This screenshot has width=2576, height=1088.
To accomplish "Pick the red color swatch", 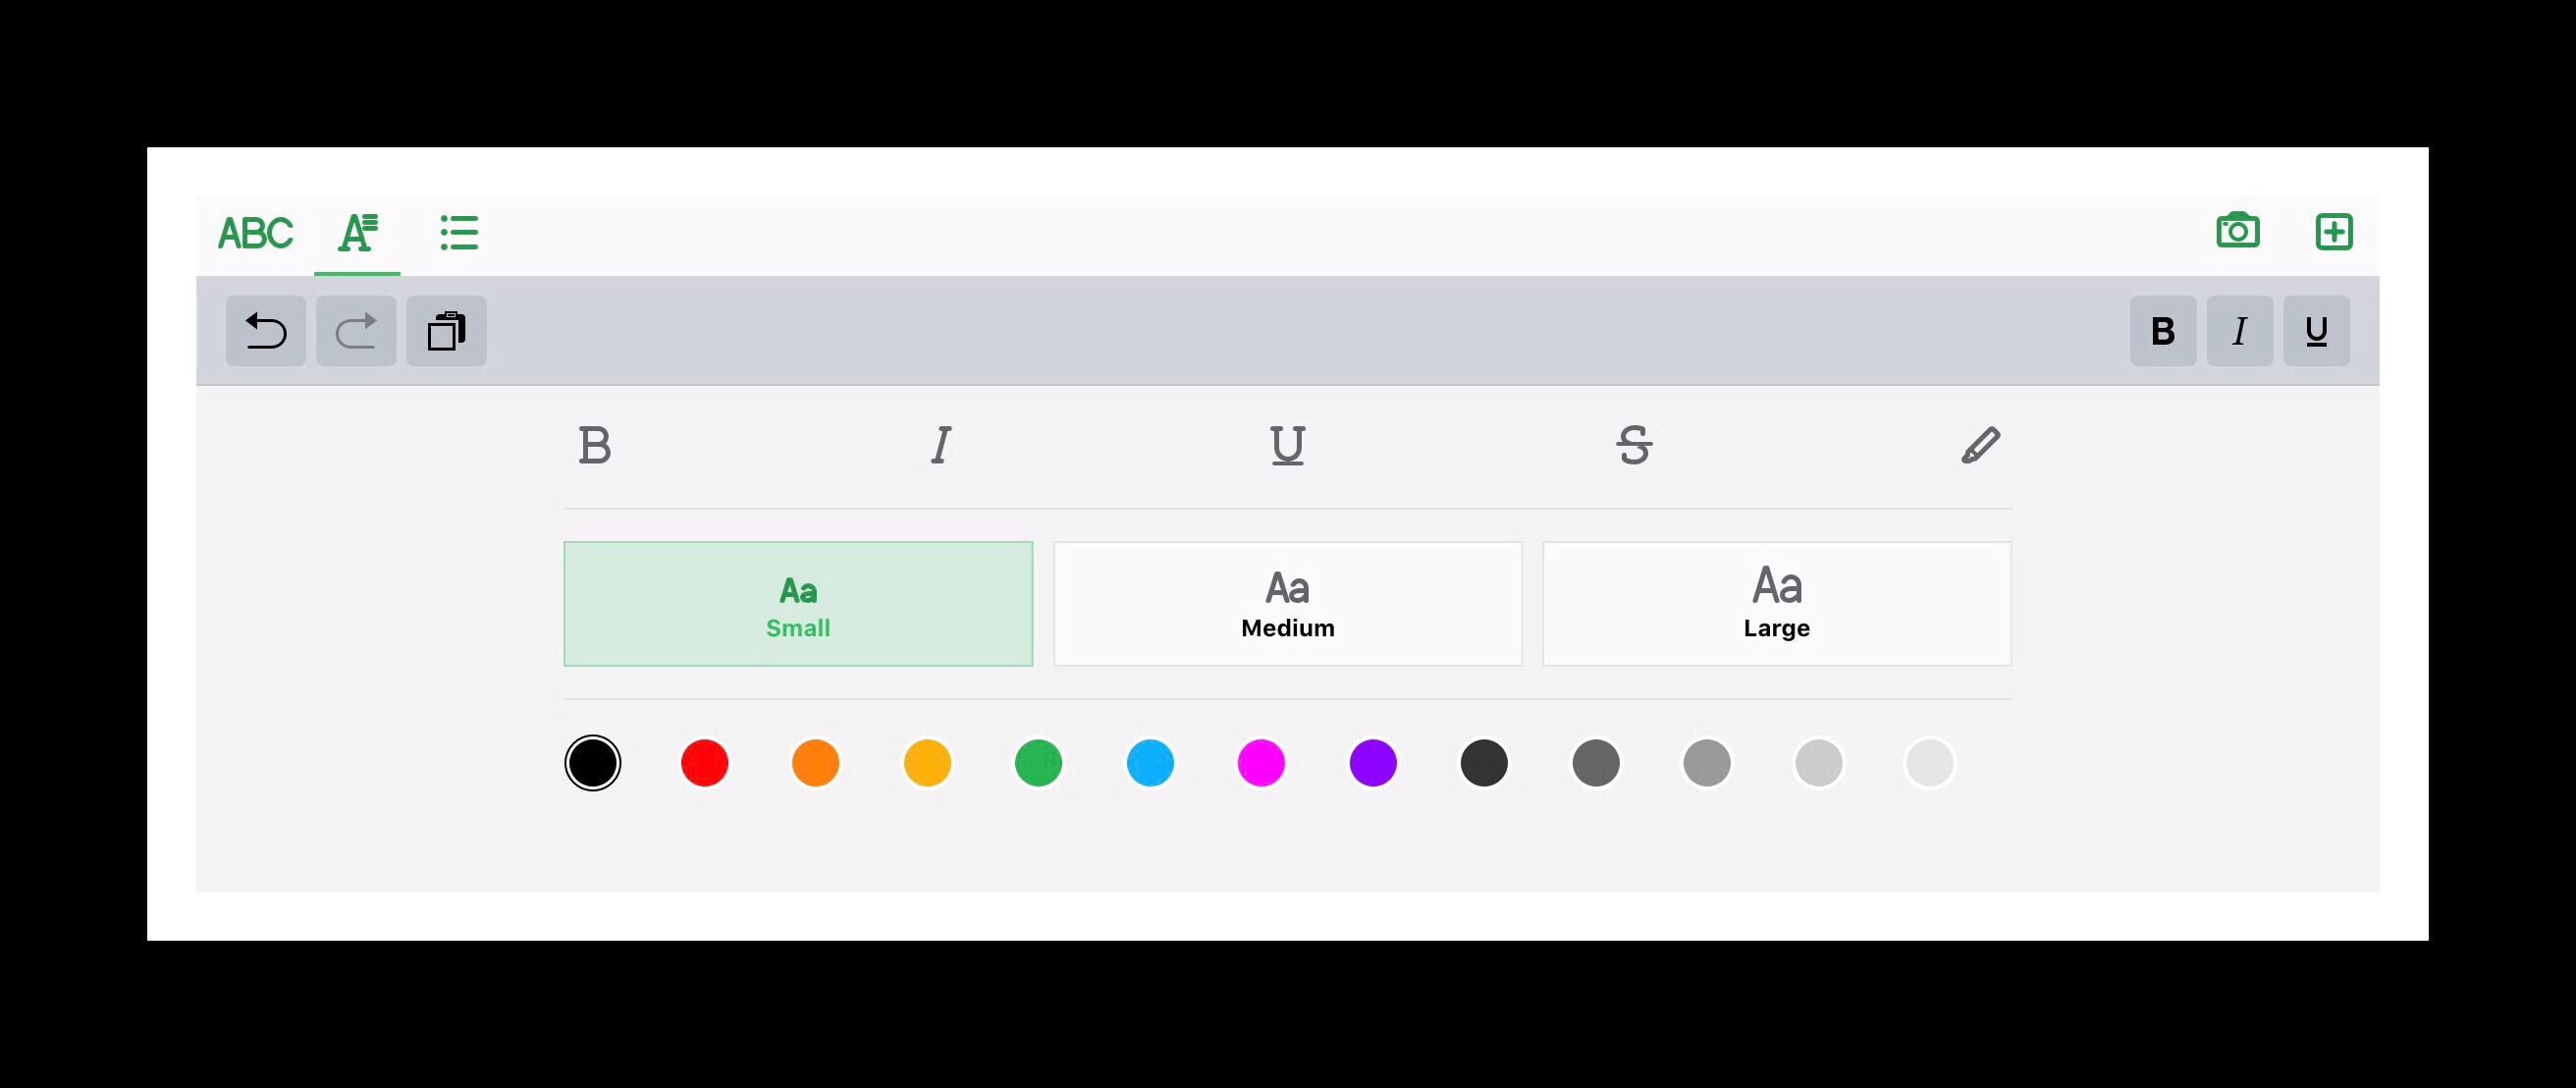I will point(704,763).
